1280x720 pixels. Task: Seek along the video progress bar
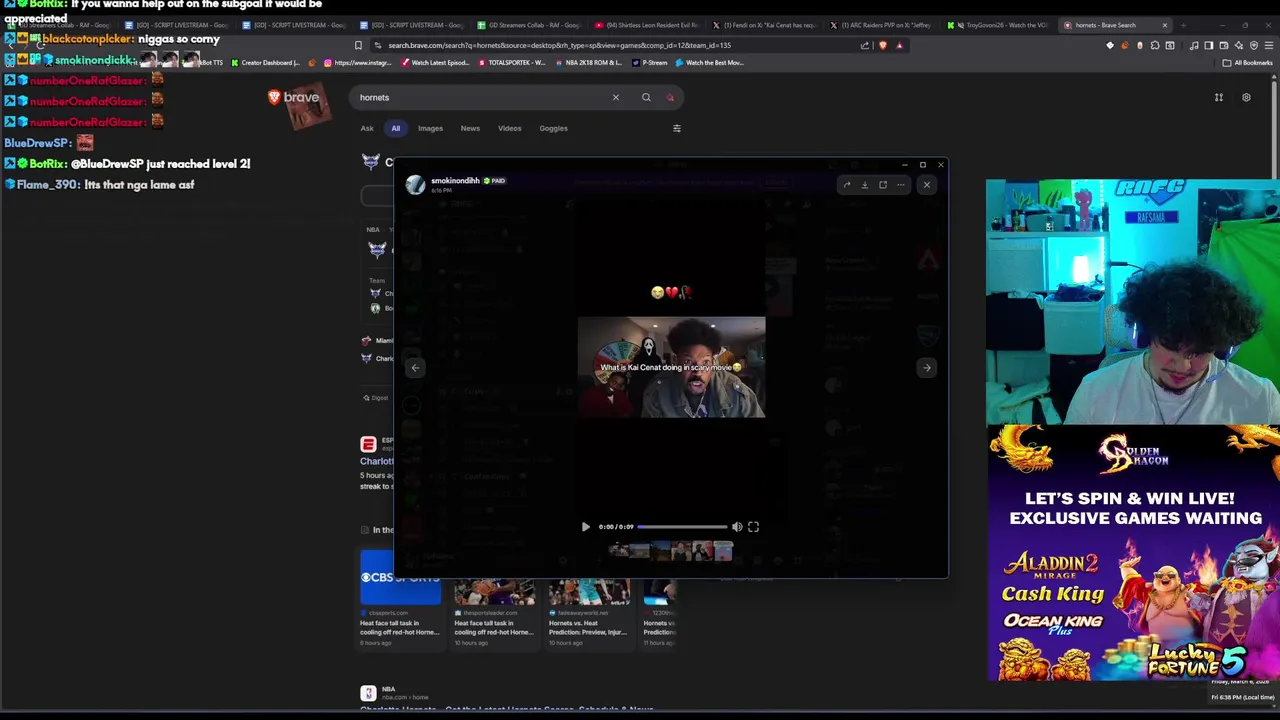(x=682, y=526)
